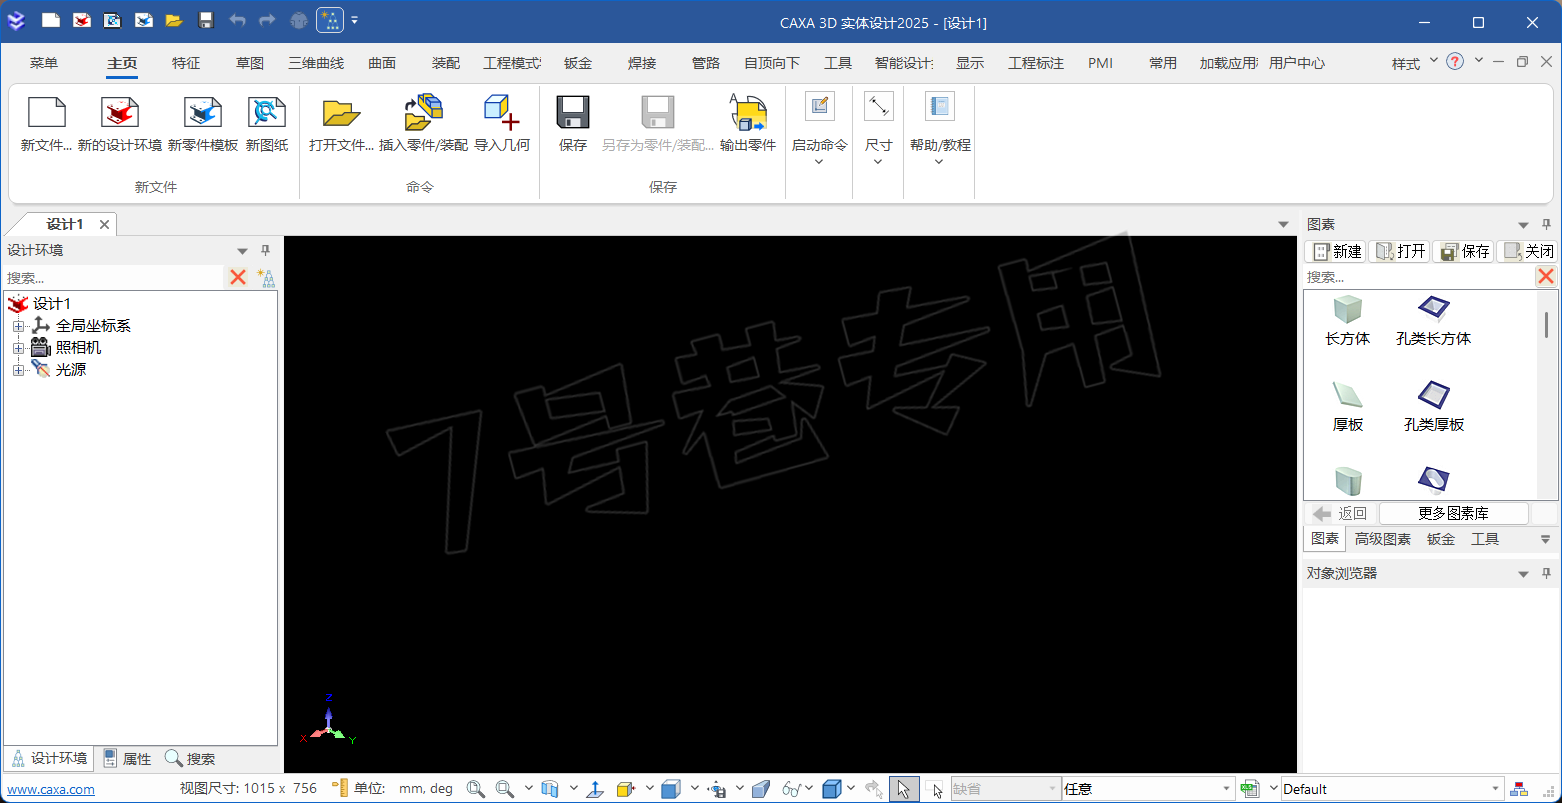Open the Menu (菜单) item
The width and height of the screenshot is (1562, 803).
coord(44,63)
